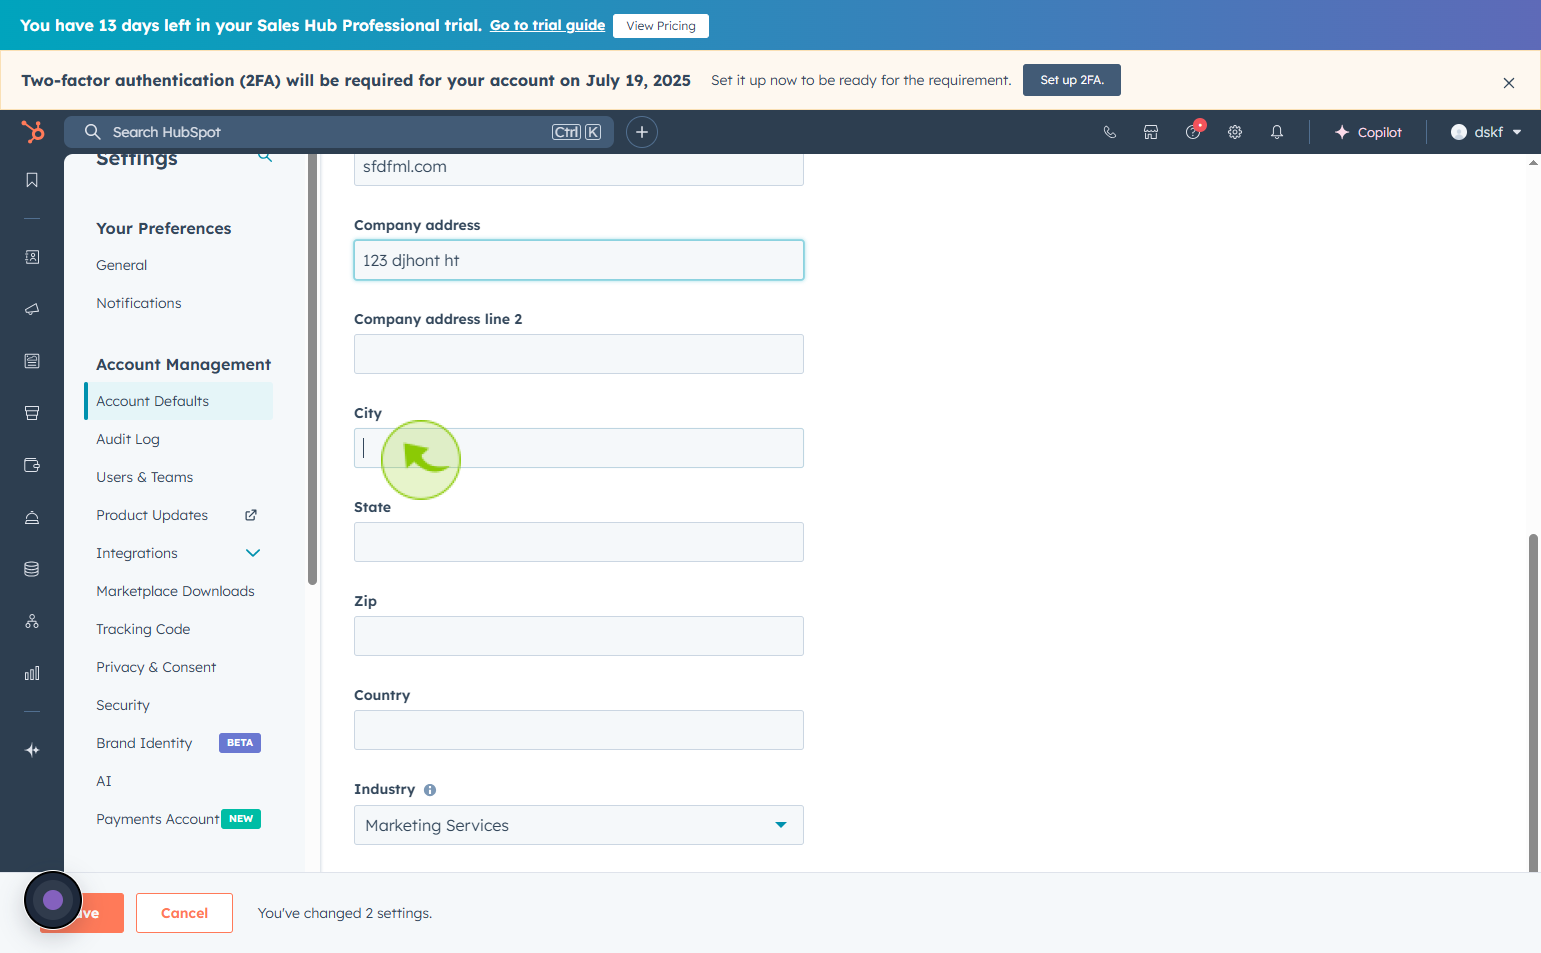The image size is (1541, 953).
Task: Click the purple recorder circle button
Action: tap(53, 900)
